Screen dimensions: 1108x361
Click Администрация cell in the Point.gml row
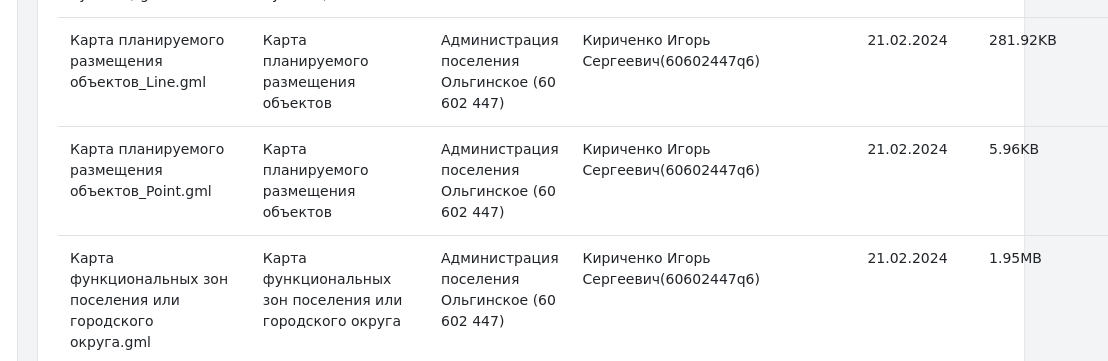500,181
